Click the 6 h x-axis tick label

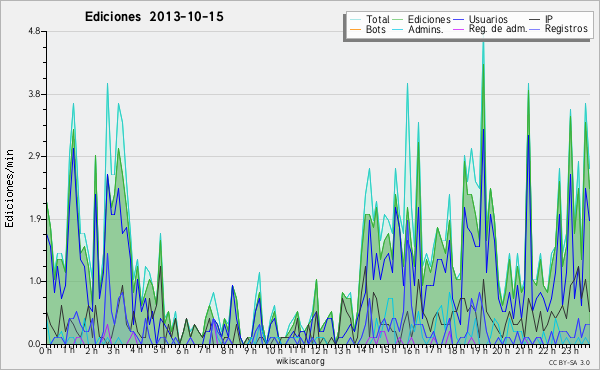[182, 351]
